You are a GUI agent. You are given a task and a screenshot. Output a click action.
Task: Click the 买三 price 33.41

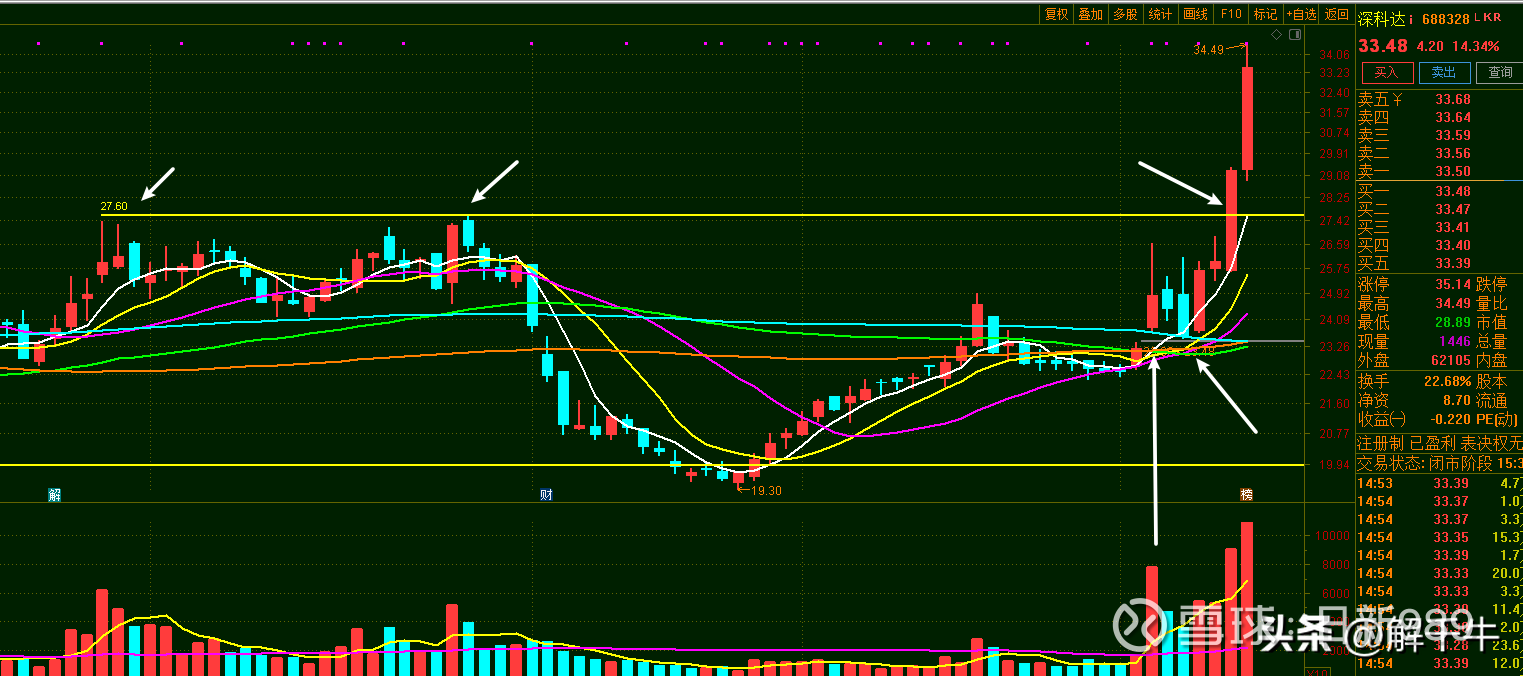[1453, 227]
